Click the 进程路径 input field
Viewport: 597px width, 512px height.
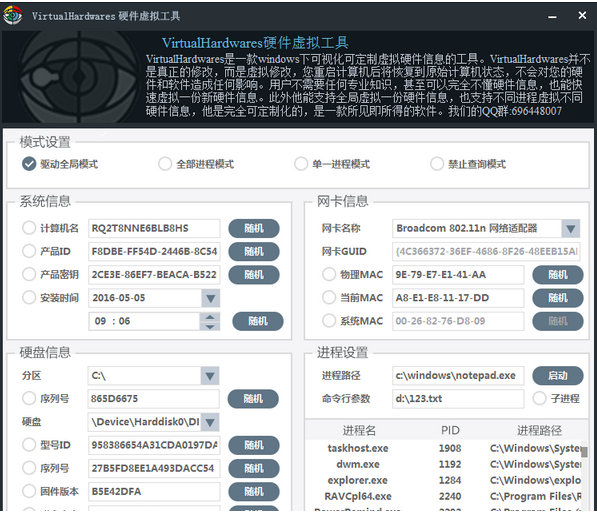click(x=458, y=376)
